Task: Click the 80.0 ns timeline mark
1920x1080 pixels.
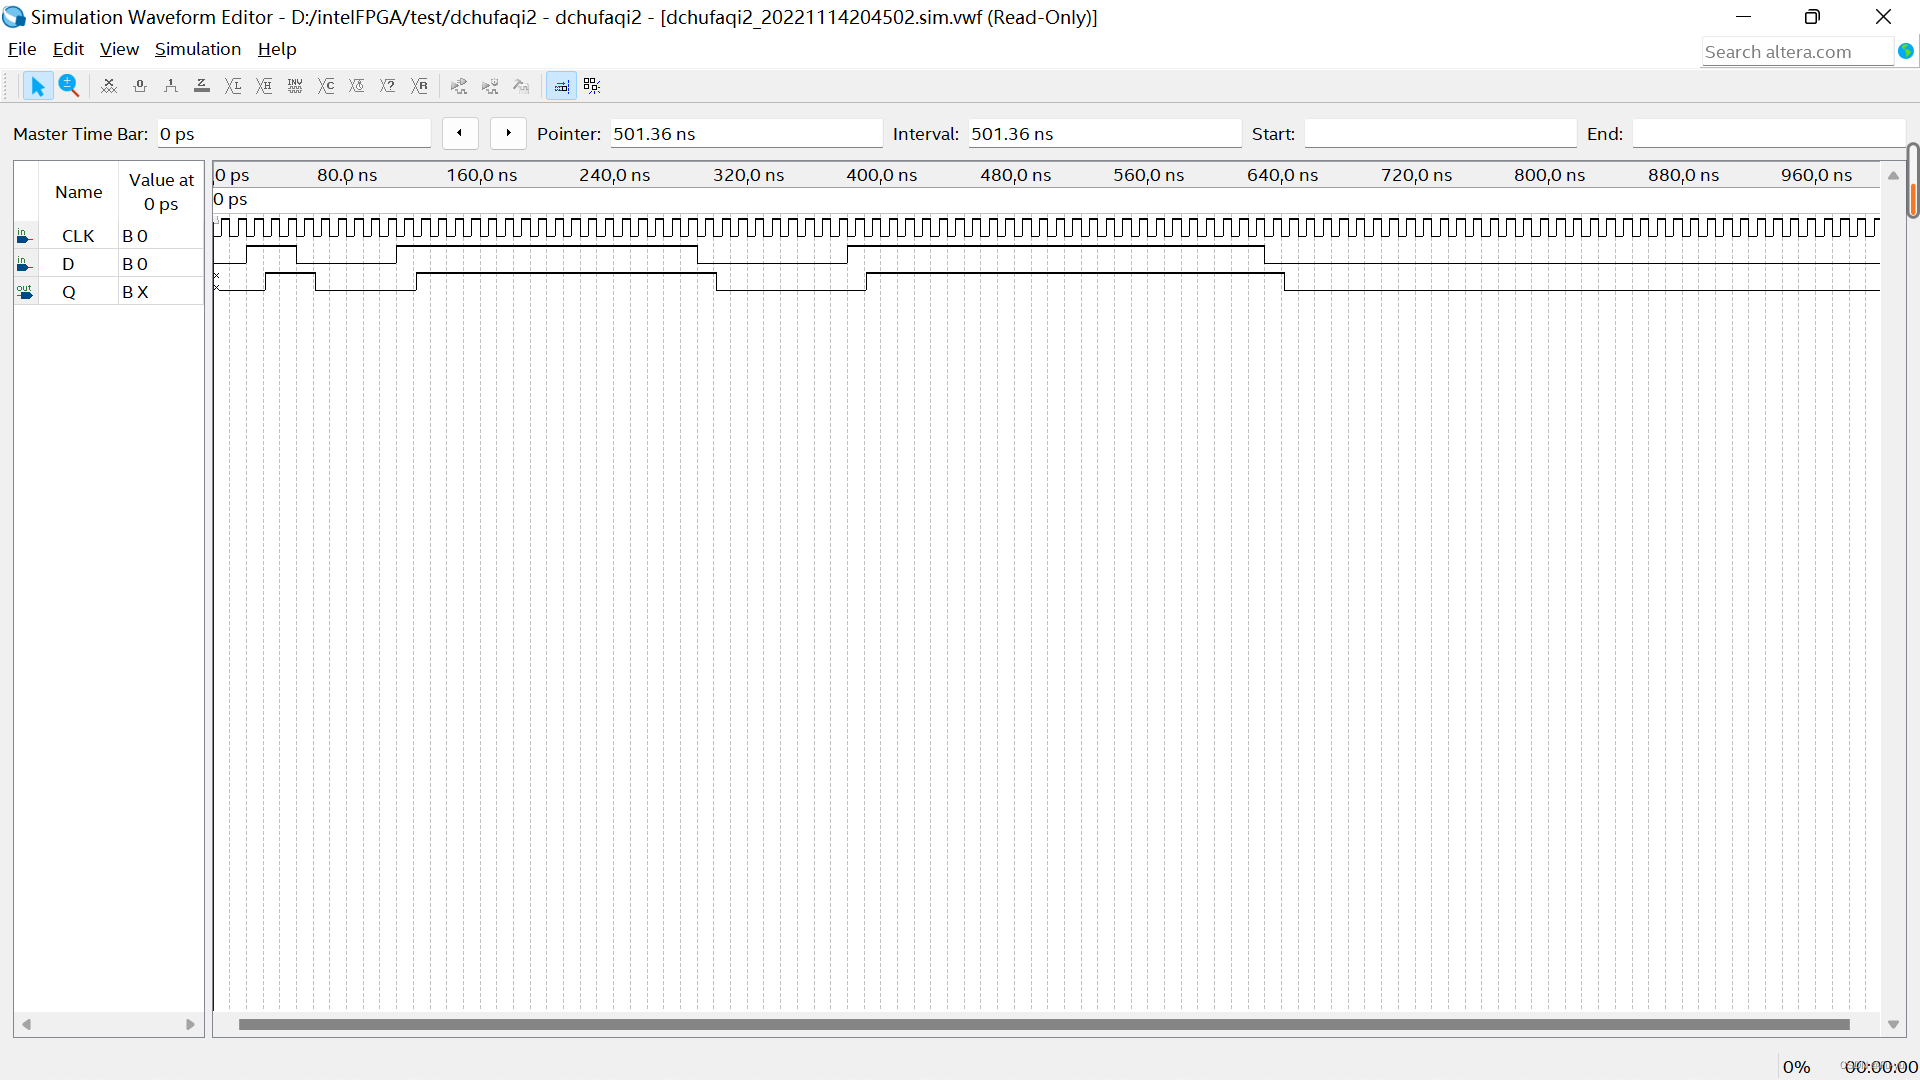Action: (347, 175)
